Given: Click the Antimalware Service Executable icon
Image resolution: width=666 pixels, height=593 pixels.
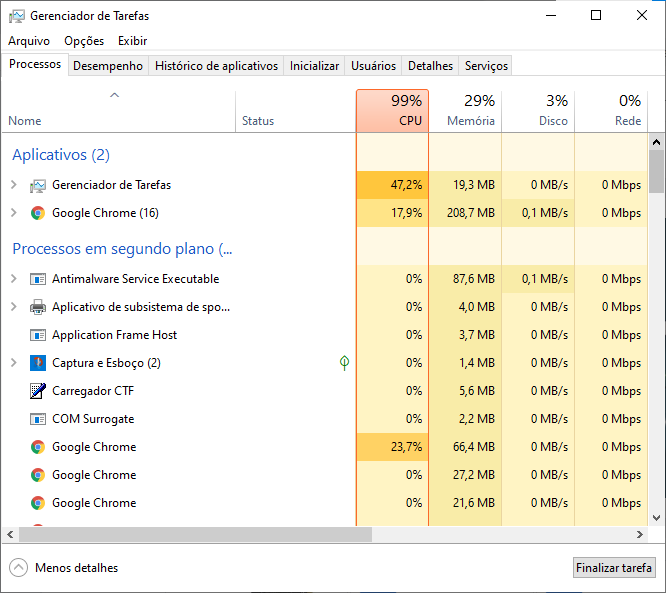Looking at the screenshot, I should pos(38,279).
